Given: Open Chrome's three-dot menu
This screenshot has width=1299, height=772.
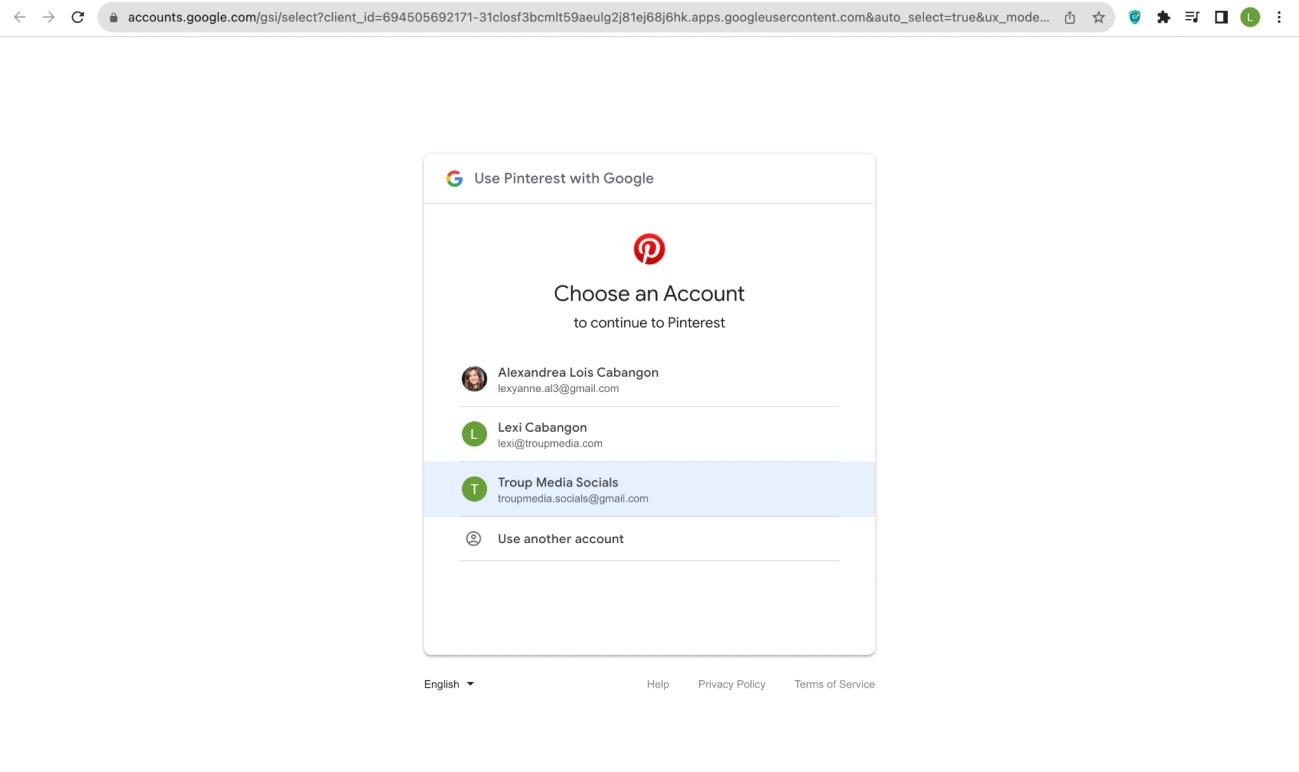Looking at the screenshot, I should tap(1279, 17).
